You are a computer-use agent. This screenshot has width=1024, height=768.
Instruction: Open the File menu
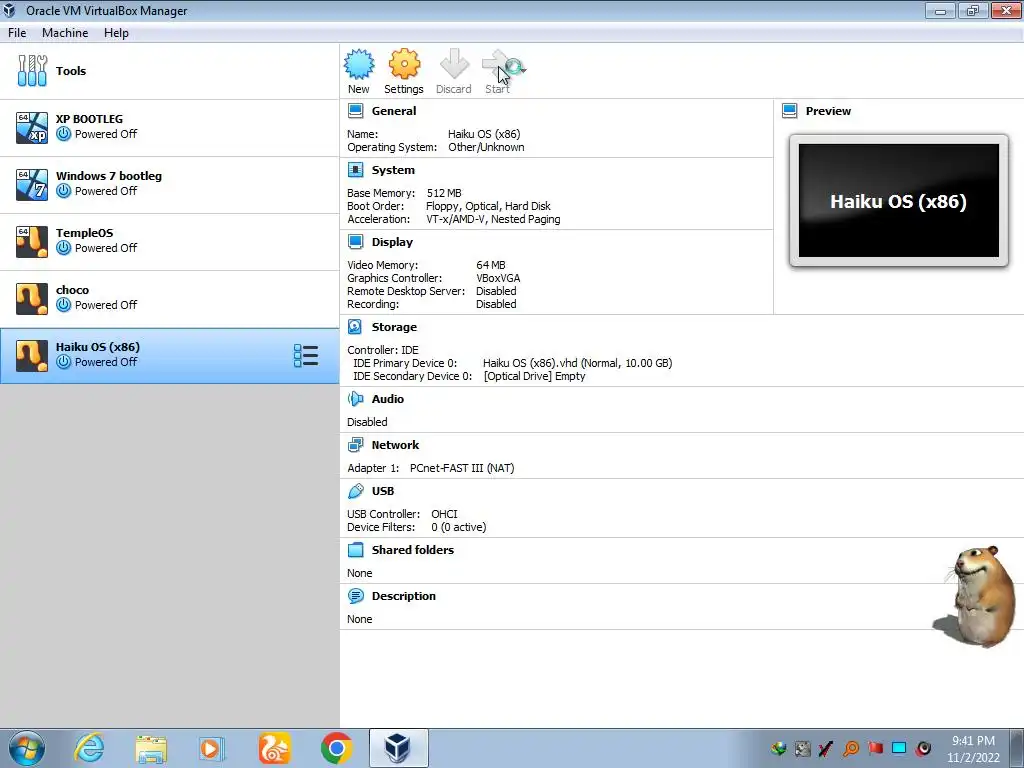pyautogui.click(x=17, y=33)
